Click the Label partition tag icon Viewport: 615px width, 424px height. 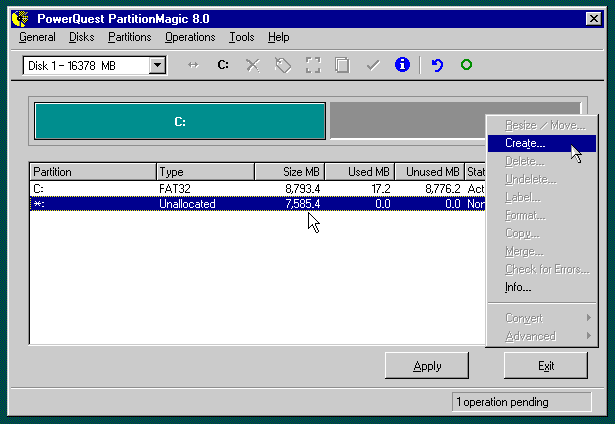tap(283, 65)
